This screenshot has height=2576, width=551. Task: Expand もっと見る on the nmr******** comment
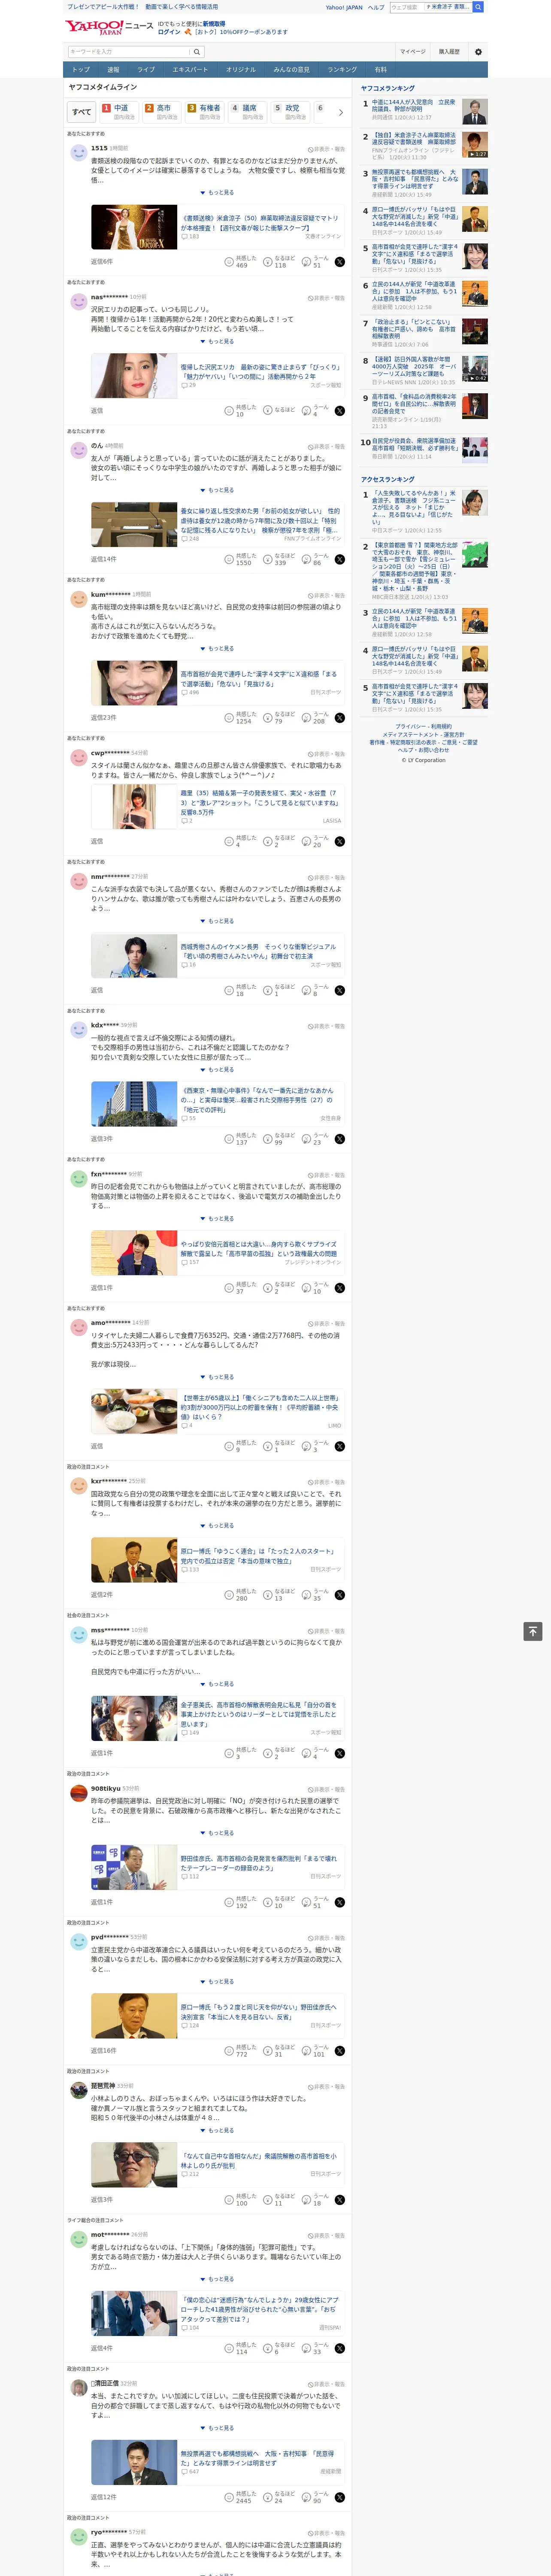click(x=217, y=921)
